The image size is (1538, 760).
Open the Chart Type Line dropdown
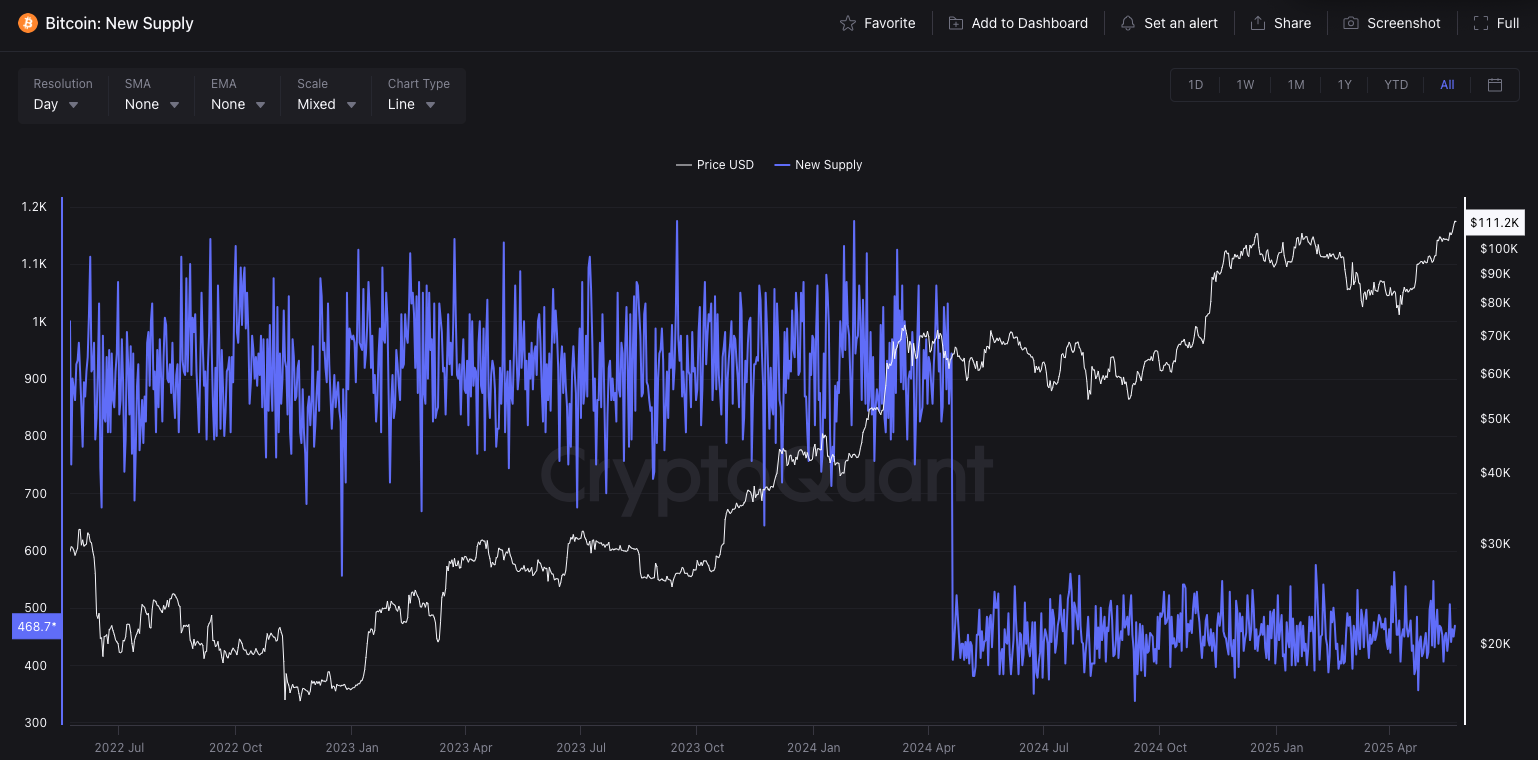click(412, 104)
